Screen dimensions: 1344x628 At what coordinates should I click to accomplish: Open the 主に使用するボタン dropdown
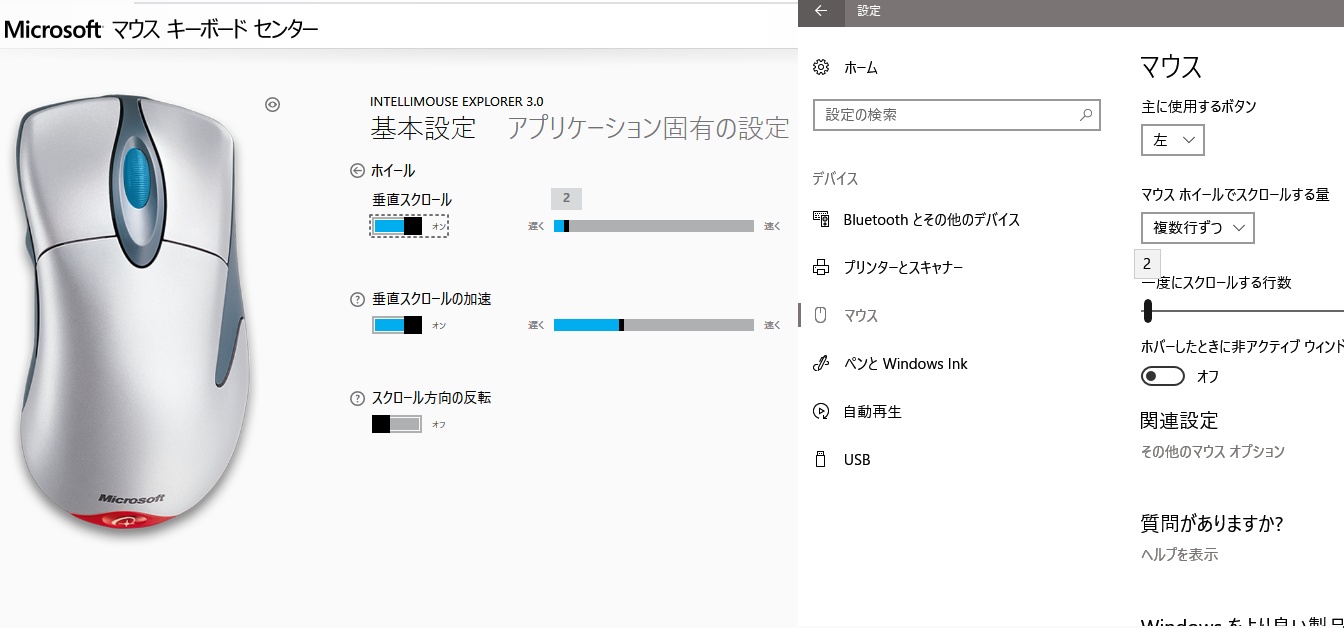coord(1172,140)
